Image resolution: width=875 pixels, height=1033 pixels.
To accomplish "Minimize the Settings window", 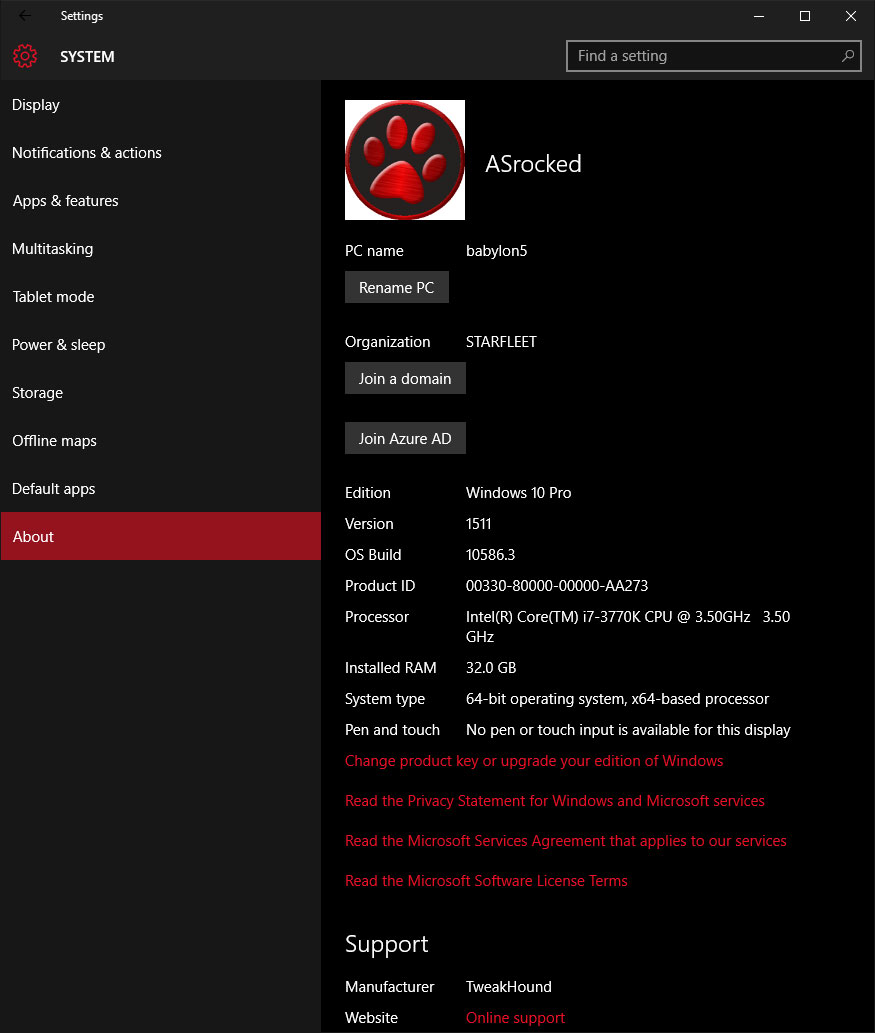I will click(x=759, y=16).
